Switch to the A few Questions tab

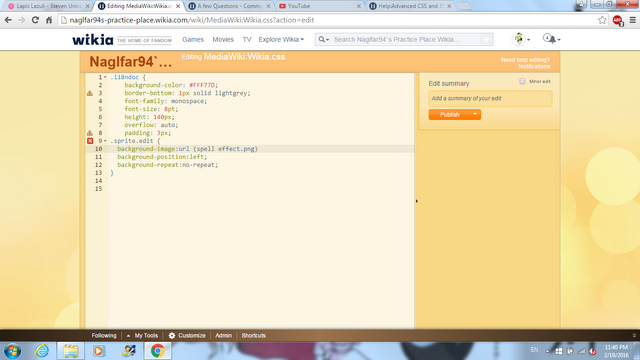[229, 6]
